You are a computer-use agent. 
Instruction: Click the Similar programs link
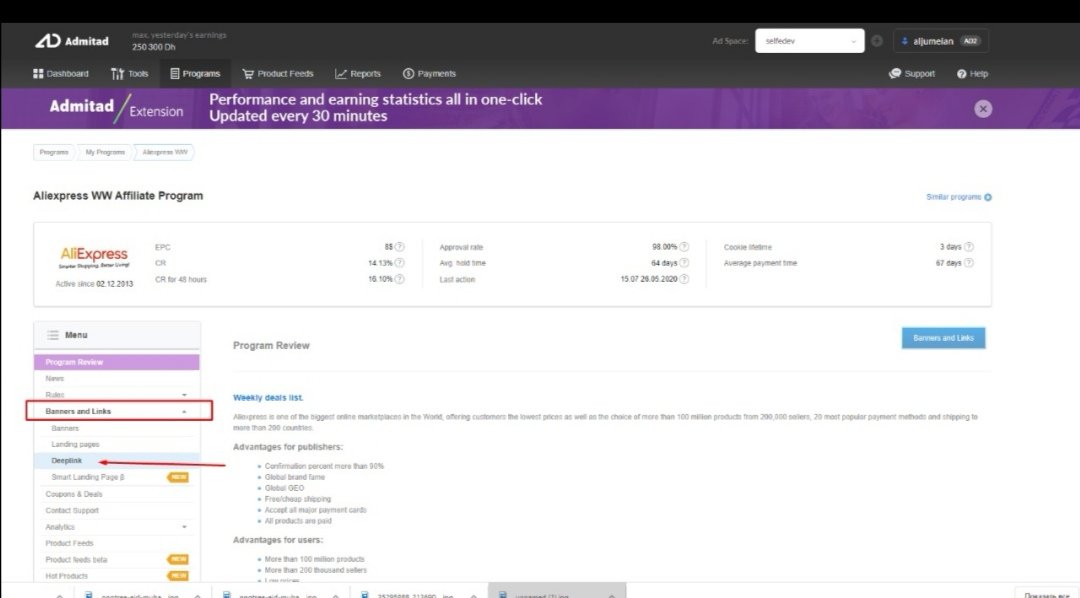[x=953, y=197]
